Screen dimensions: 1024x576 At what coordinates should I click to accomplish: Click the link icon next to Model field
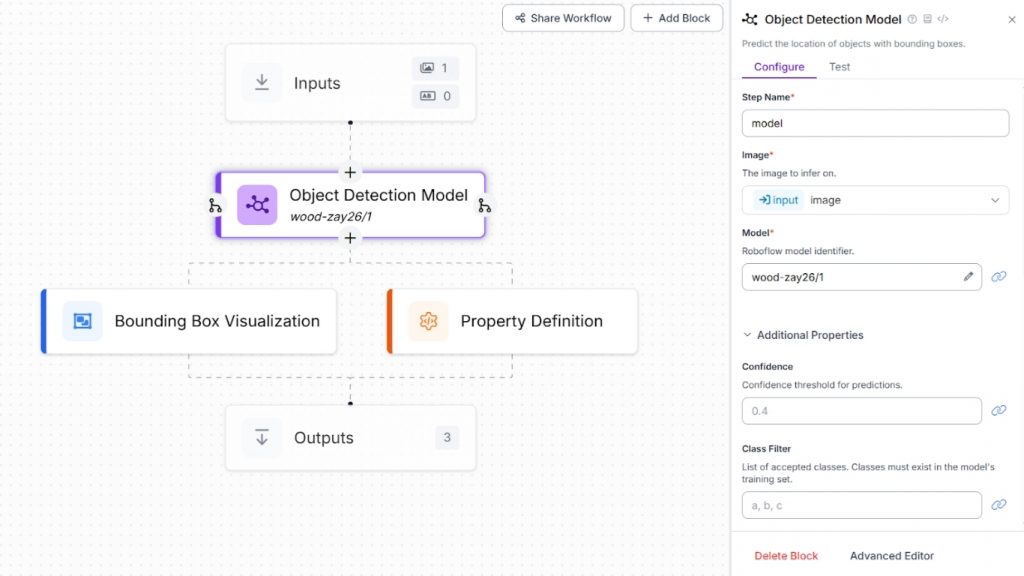[x=998, y=277]
